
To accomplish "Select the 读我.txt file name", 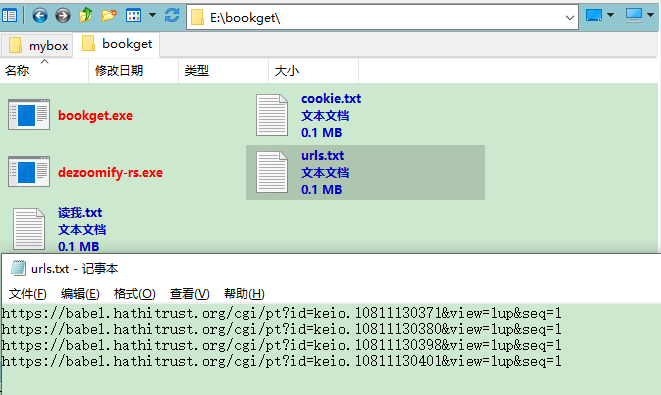I will point(80,212).
